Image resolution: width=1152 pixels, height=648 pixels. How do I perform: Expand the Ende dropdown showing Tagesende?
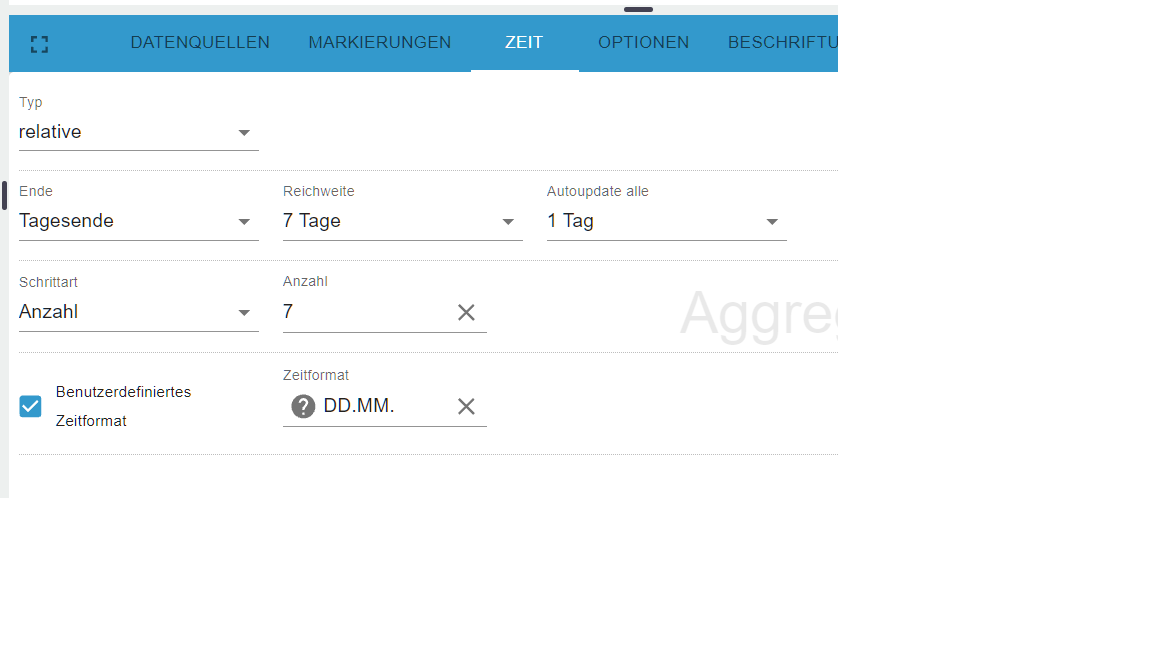(x=138, y=221)
